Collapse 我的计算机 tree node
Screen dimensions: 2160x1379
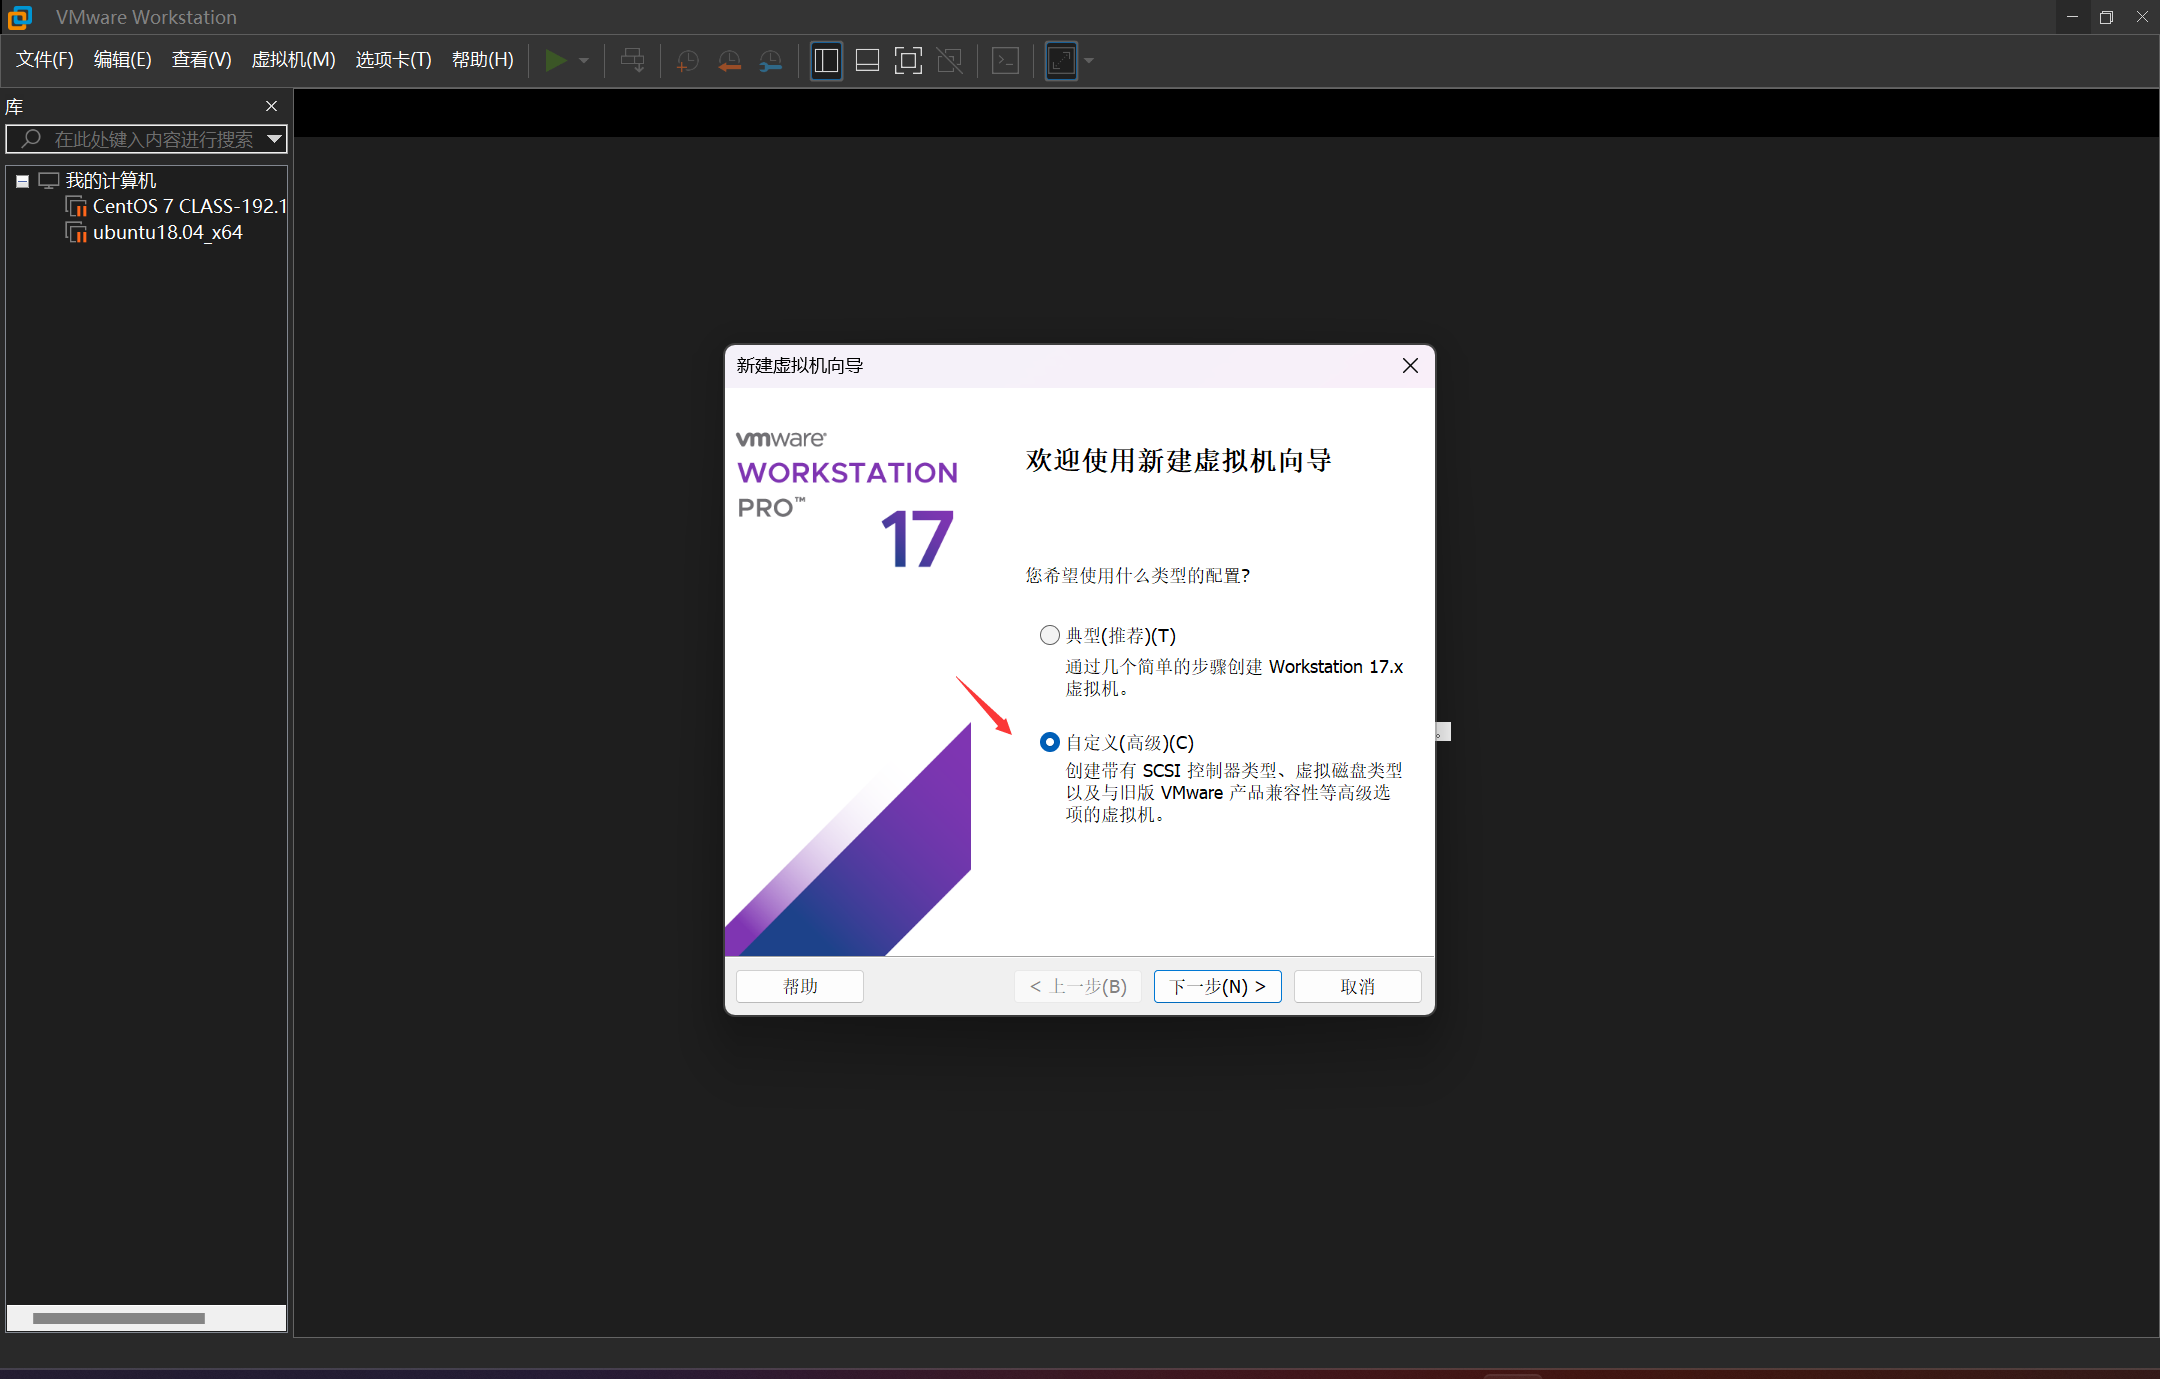[22, 181]
